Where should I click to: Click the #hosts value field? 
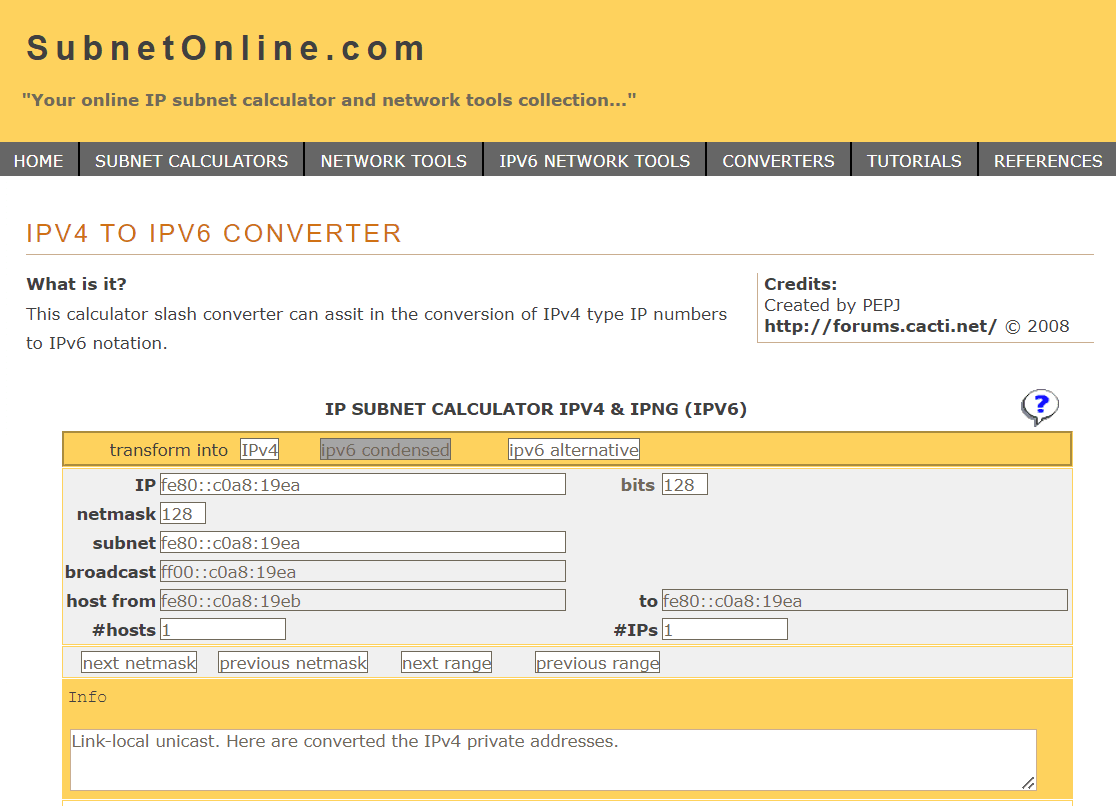click(223, 629)
